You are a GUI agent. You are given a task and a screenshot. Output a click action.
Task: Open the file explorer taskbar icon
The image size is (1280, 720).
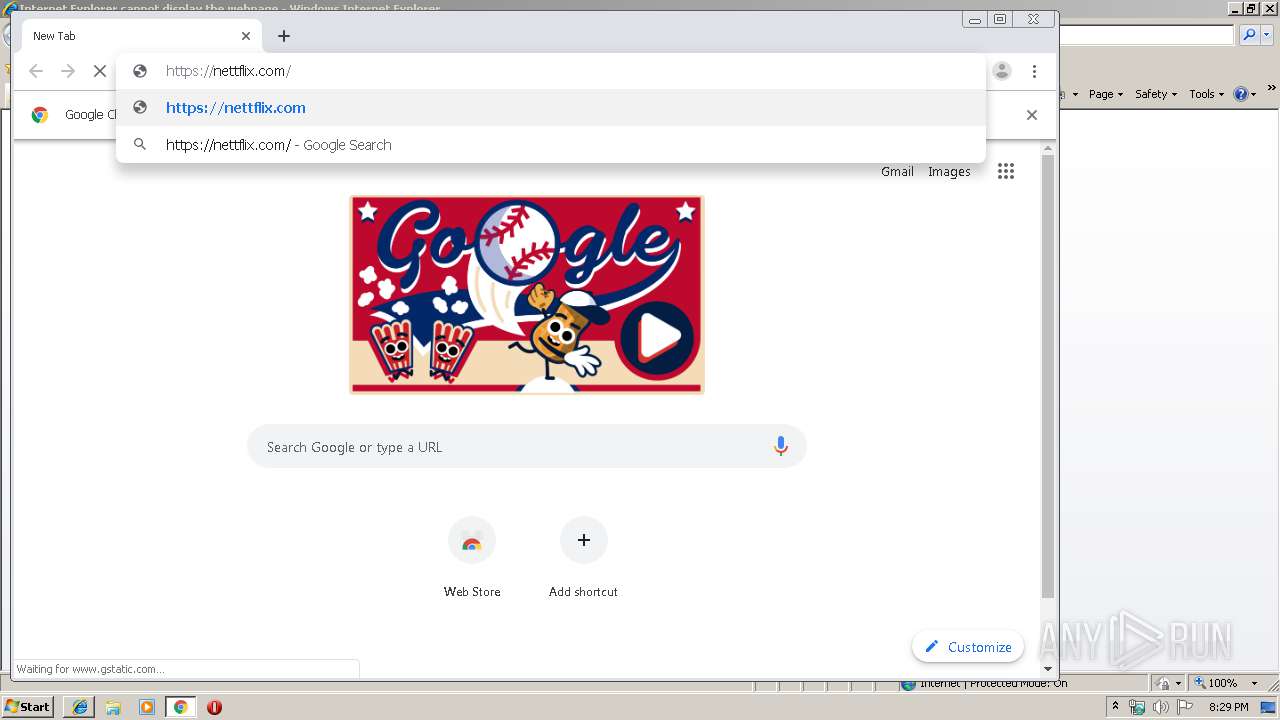[113, 707]
